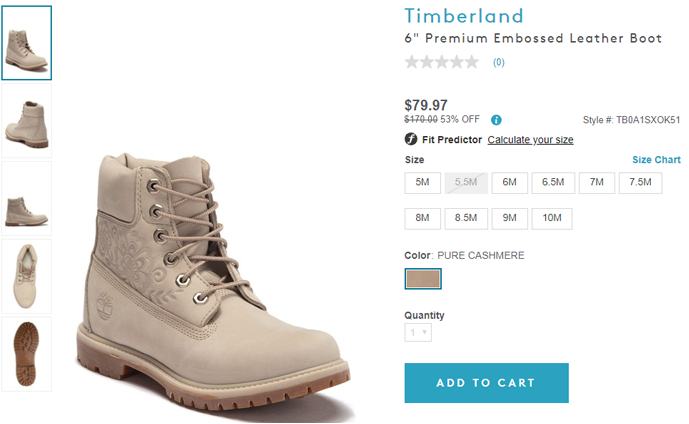Choose size 6.5M option
Image resolution: width=689 pixels, height=424 pixels.
pos(553,183)
